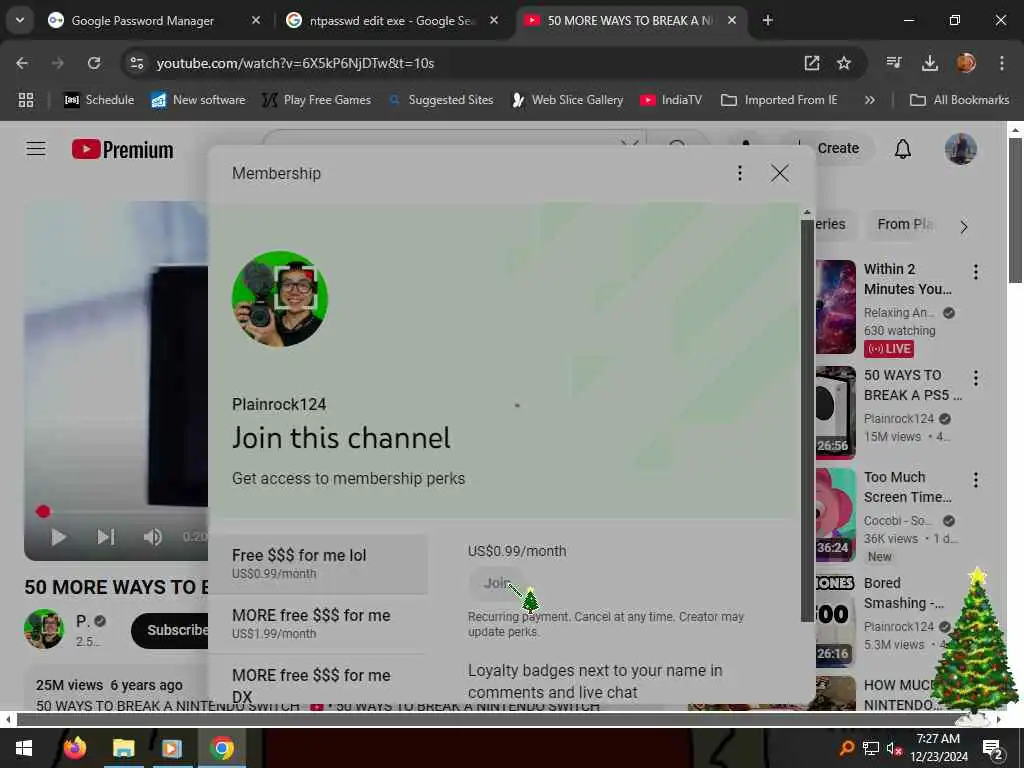Image resolution: width=1024 pixels, height=768 pixels.
Task: Show more bookmarks chevron
Action: point(869,100)
